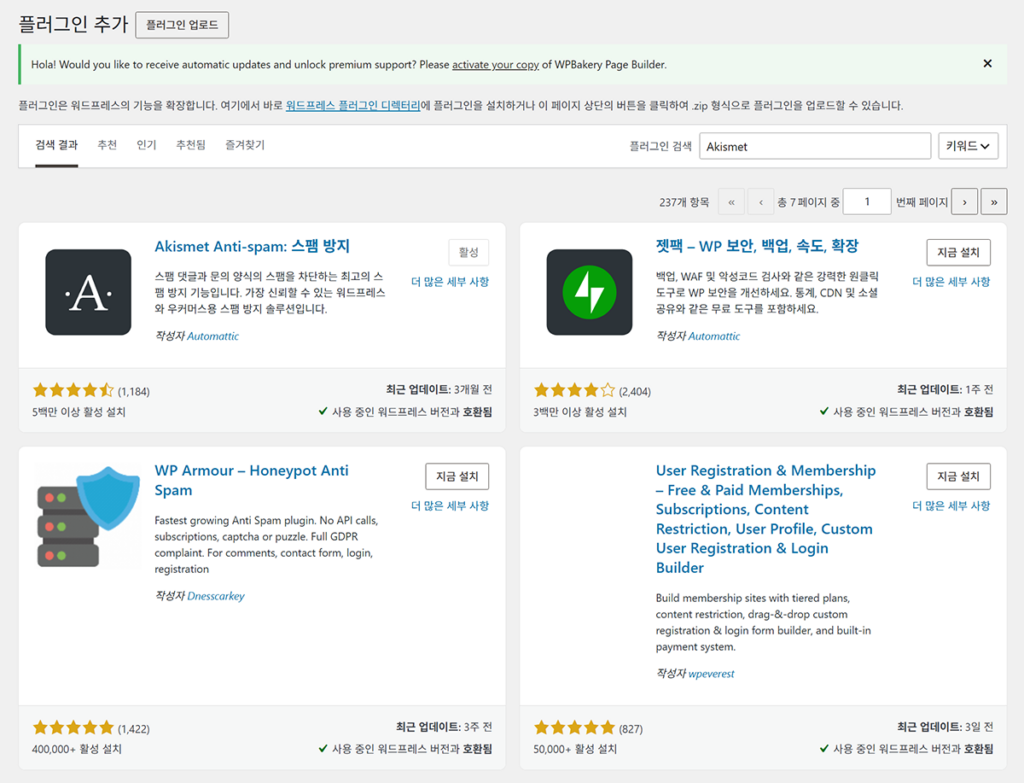Click the 3백만 이상 활성 설치 text
The width and height of the screenshot is (1024, 783).
click(x=580, y=412)
